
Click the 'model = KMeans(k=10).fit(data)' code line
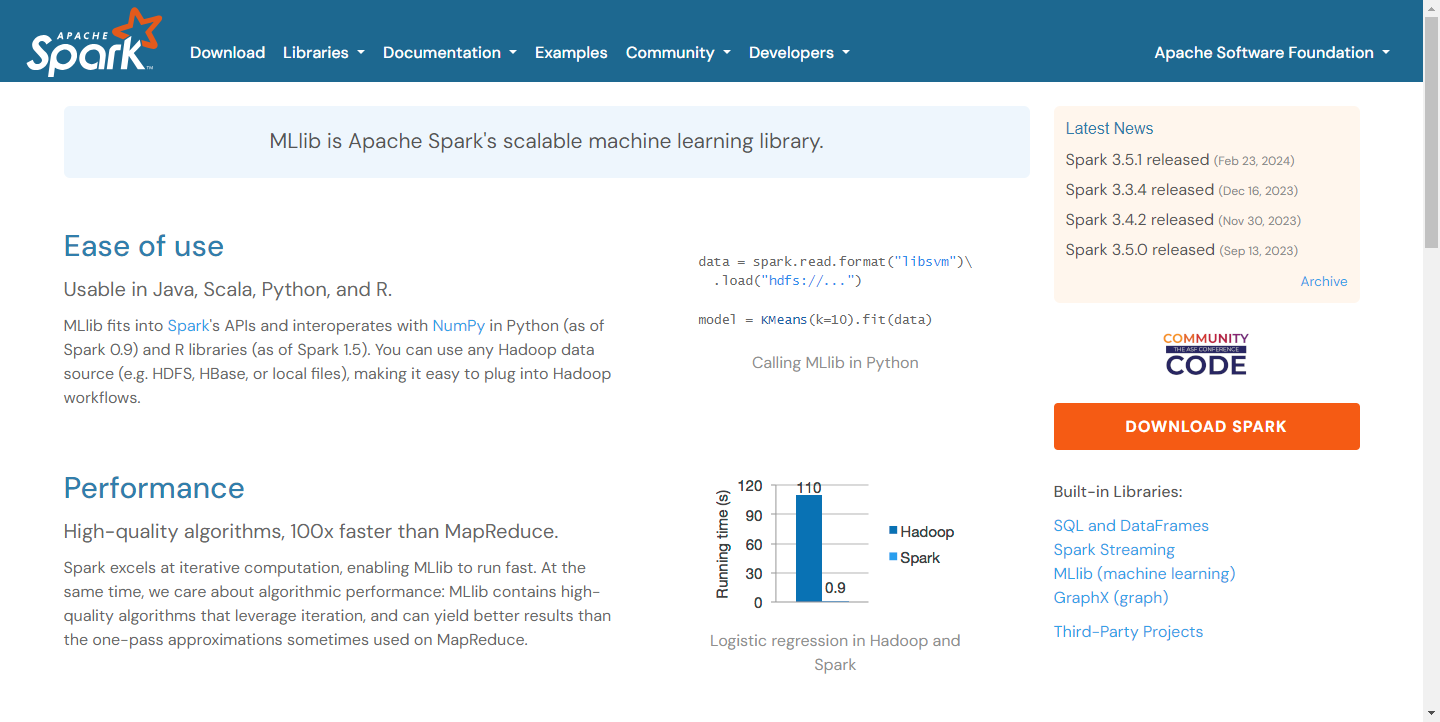[816, 320]
